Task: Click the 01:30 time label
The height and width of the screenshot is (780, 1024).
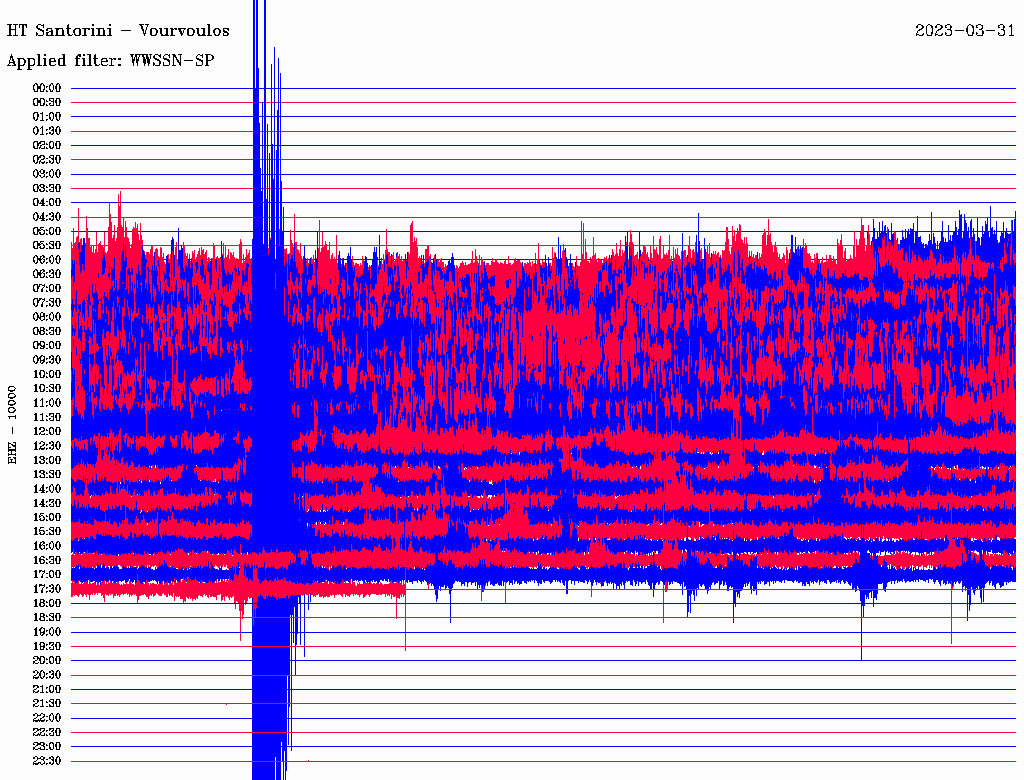Action: pos(47,131)
